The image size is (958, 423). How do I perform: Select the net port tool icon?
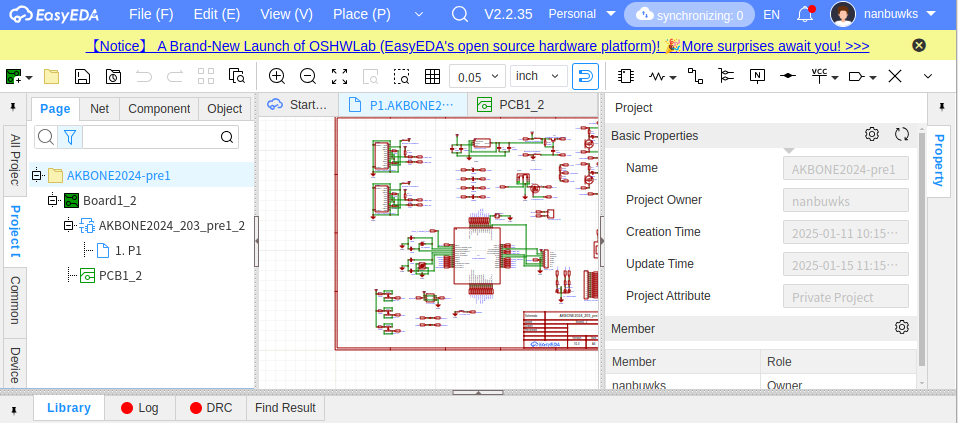(x=857, y=76)
